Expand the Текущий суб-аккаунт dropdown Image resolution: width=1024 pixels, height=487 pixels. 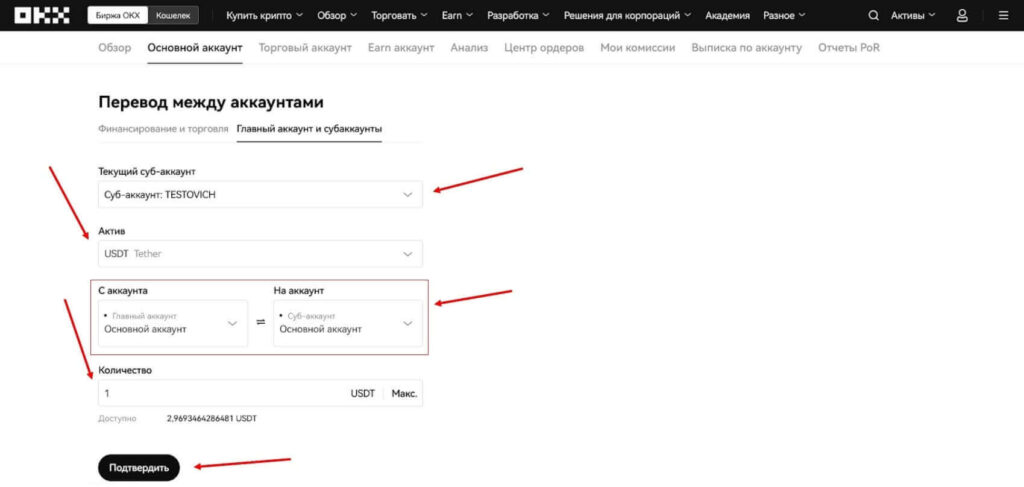(260, 195)
